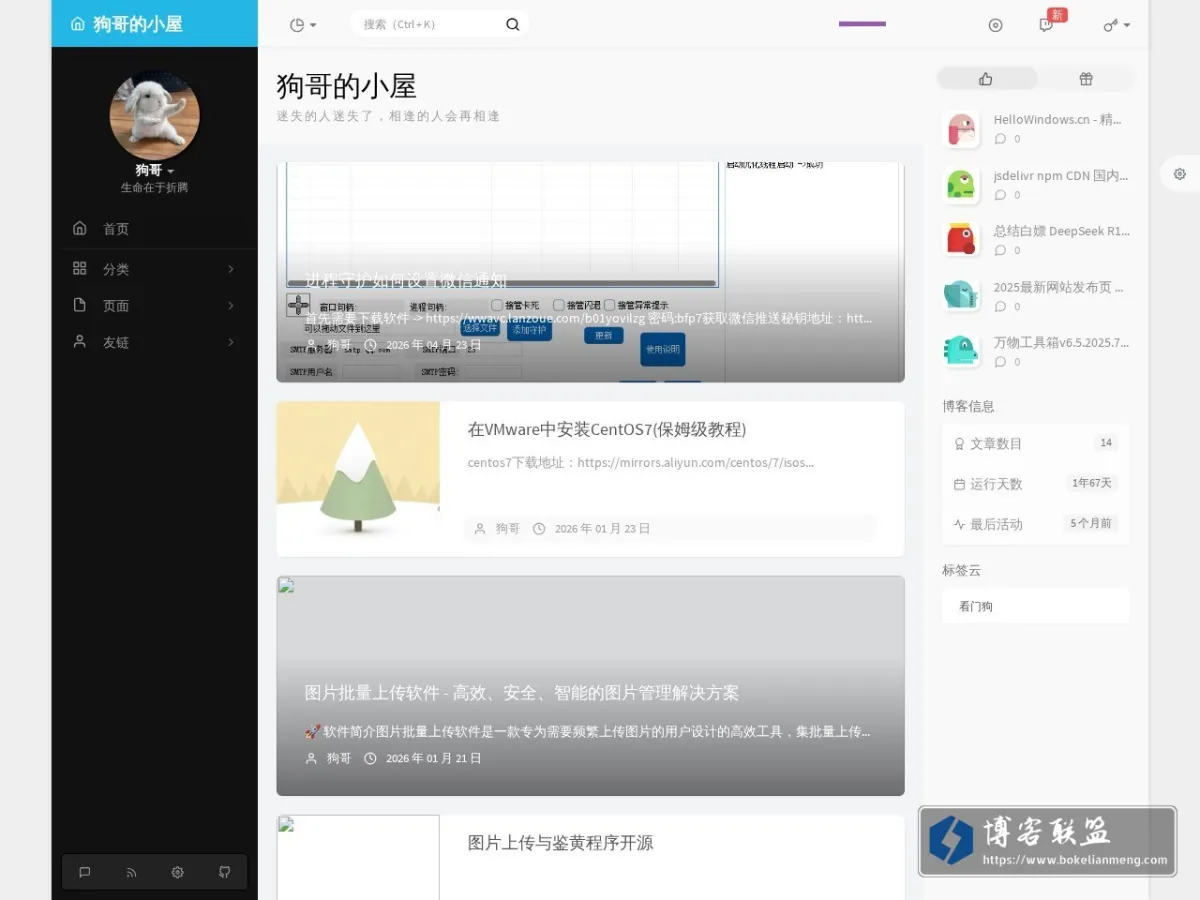Click the snowy tree thumbnail
Image resolution: width=1200 pixels, height=900 pixels.
tap(358, 479)
